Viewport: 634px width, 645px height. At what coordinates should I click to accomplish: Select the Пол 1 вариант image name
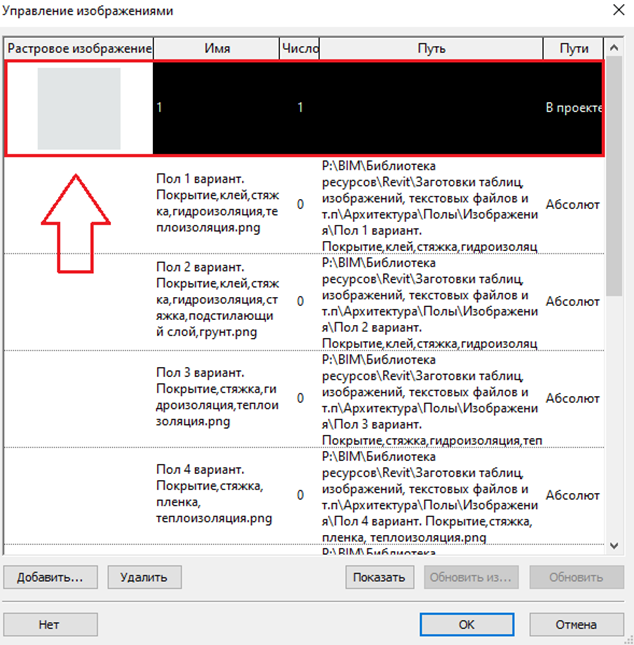[x=217, y=203]
